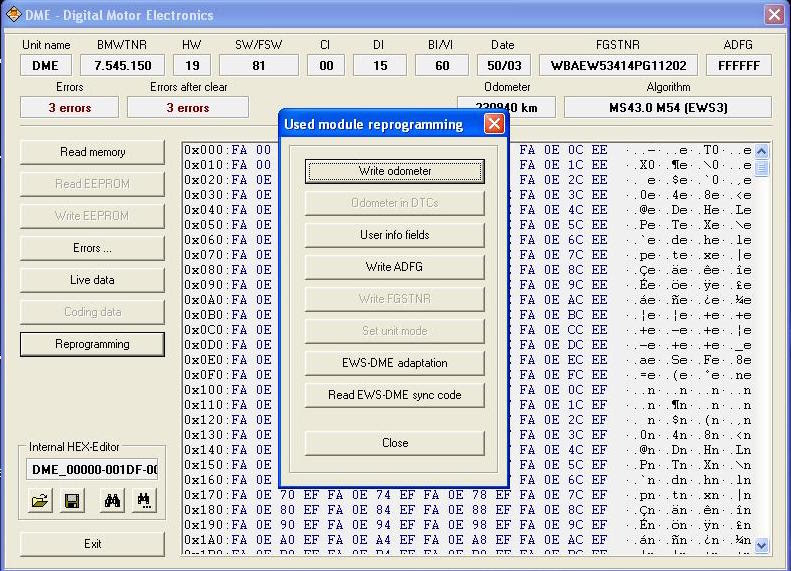This screenshot has width=791, height=571.
Task: Click the greyed Coding data button
Action: tap(92, 312)
